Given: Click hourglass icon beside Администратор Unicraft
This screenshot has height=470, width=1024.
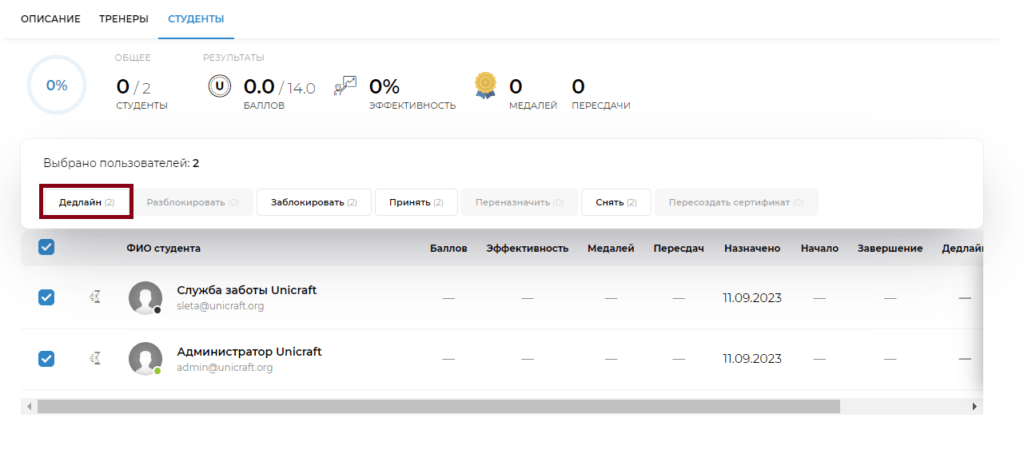Looking at the screenshot, I should click(x=95, y=358).
